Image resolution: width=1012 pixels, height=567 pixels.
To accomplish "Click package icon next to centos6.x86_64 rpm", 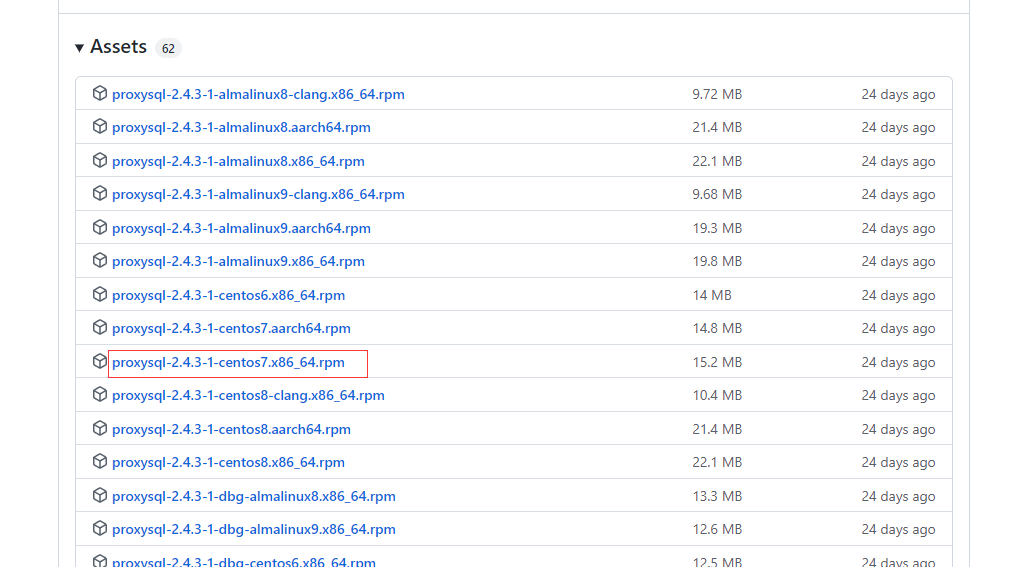I will (x=99, y=294).
